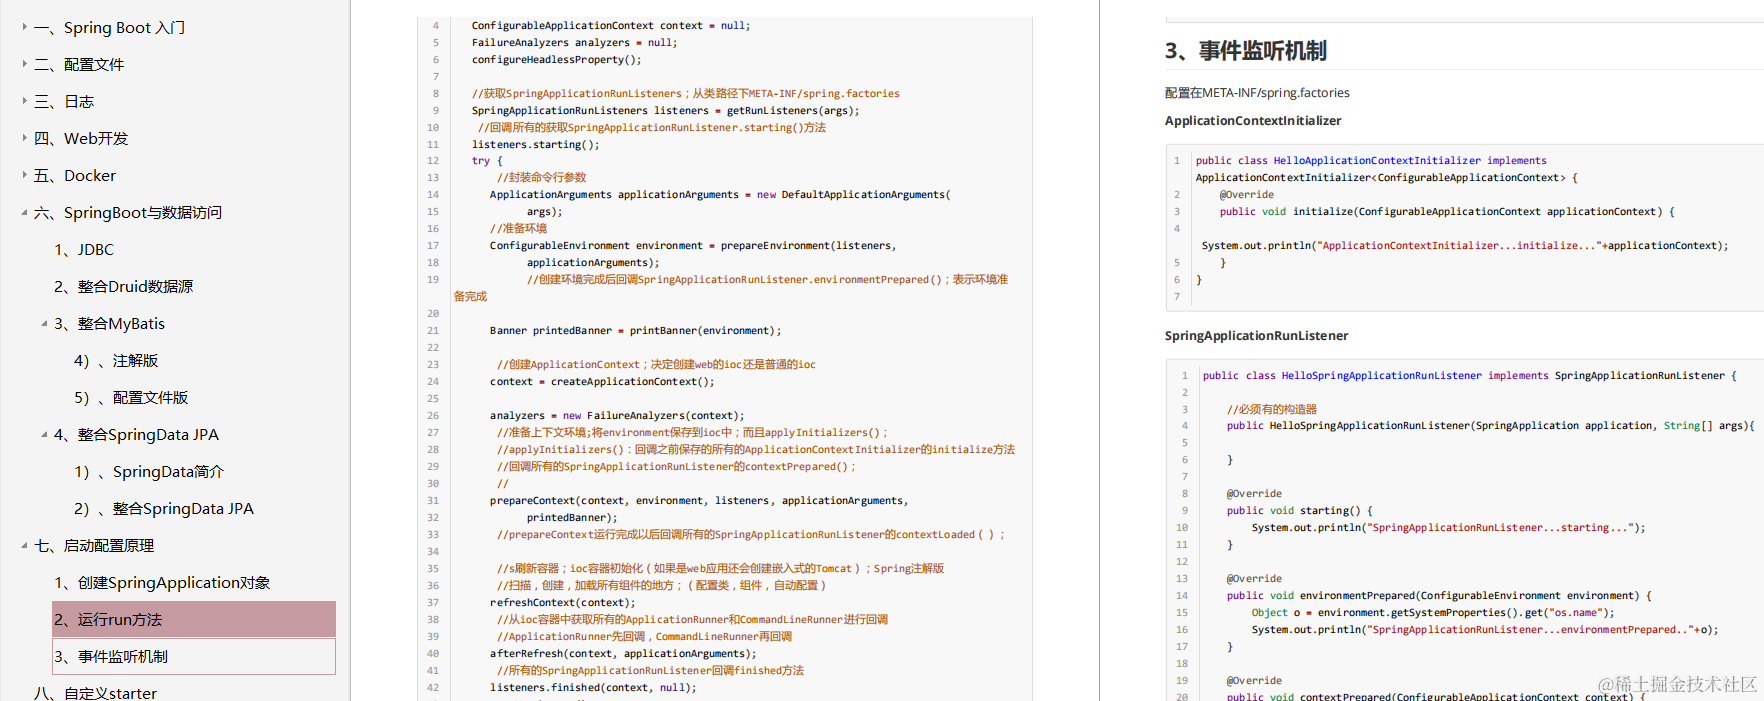Jump to 八、自定义starter in the outline
Viewport: 1764px width, 701px height.
tap(95, 692)
